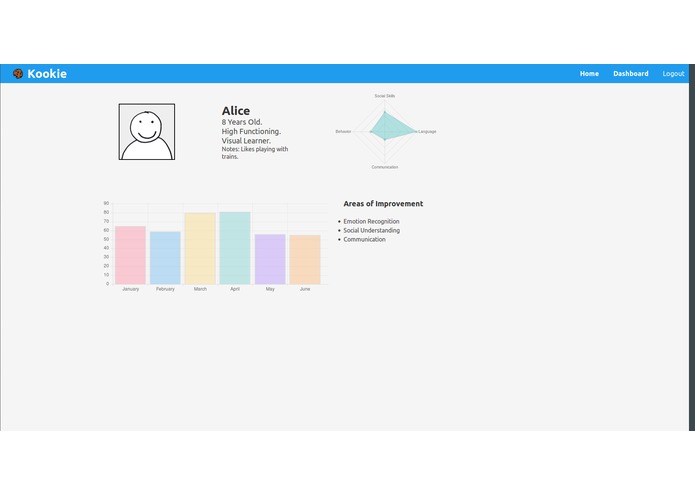Click the orange June bar

pos(305,260)
